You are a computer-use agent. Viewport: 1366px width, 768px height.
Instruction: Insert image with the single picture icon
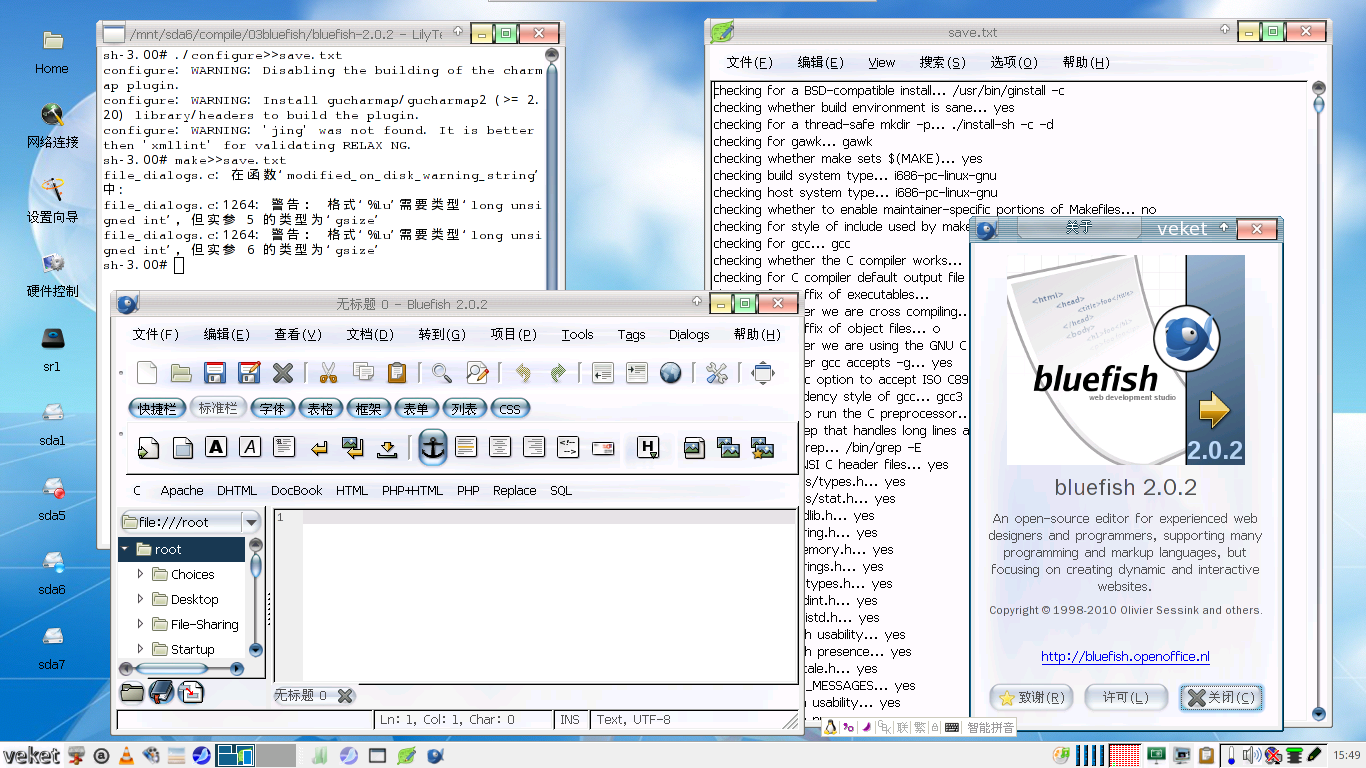point(694,447)
